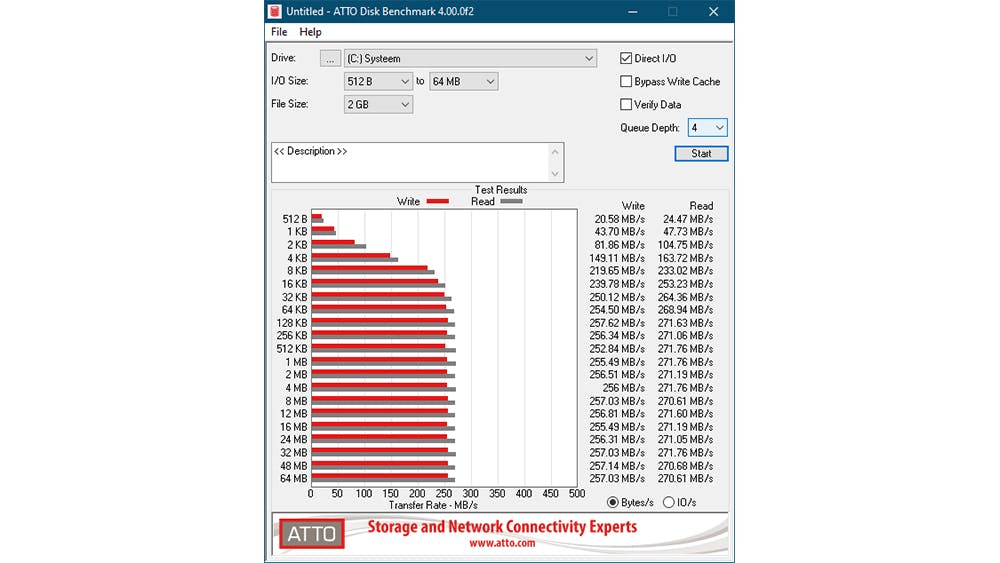Click the 256 MB/s write value for 4 MB
This screenshot has height=563, width=1000.
pos(623,388)
